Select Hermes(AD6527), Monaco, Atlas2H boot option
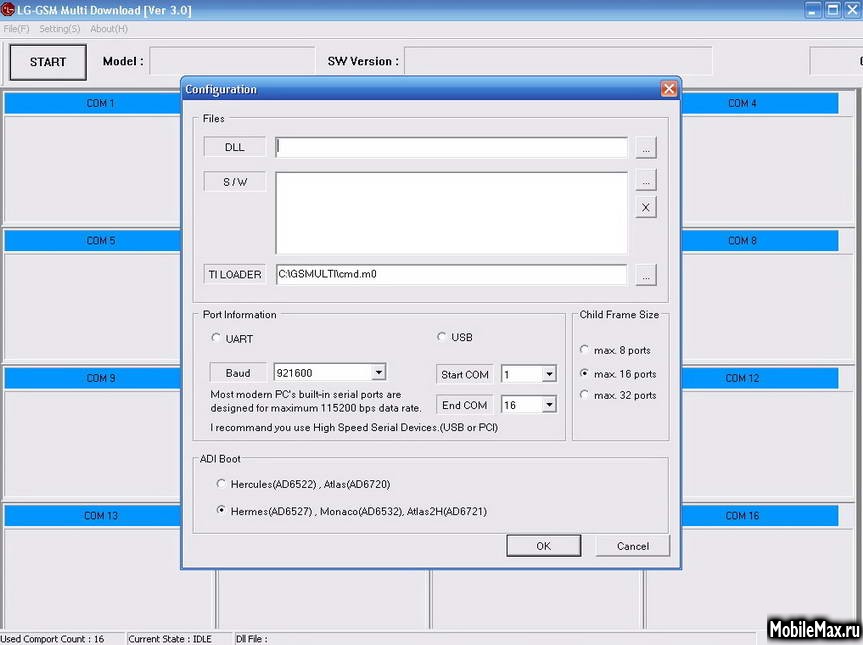 point(221,511)
